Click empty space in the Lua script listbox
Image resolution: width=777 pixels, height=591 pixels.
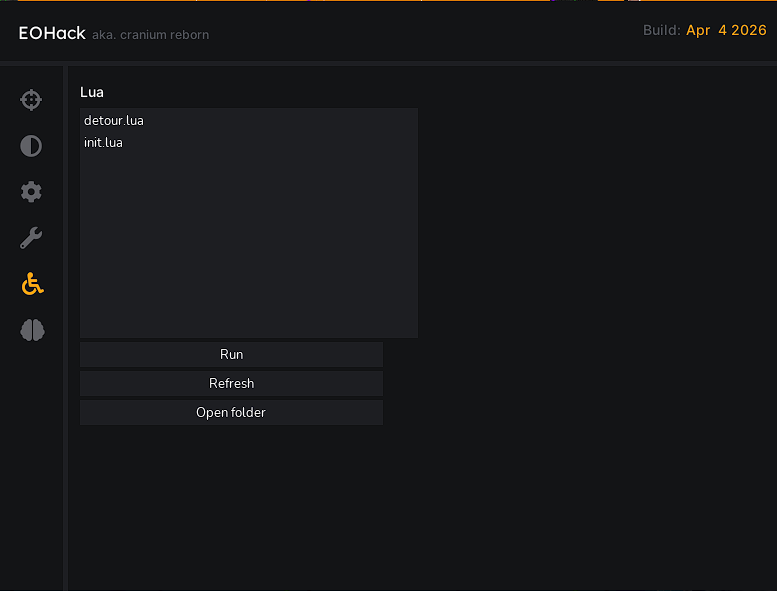(248, 250)
